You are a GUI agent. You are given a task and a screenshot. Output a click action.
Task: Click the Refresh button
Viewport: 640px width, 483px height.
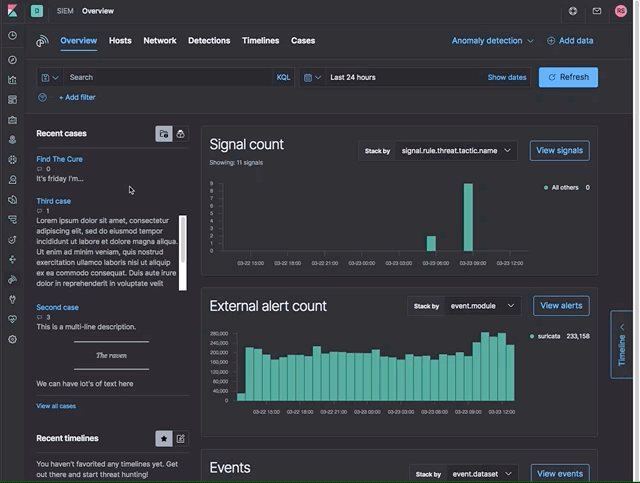[x=568, y=77]
